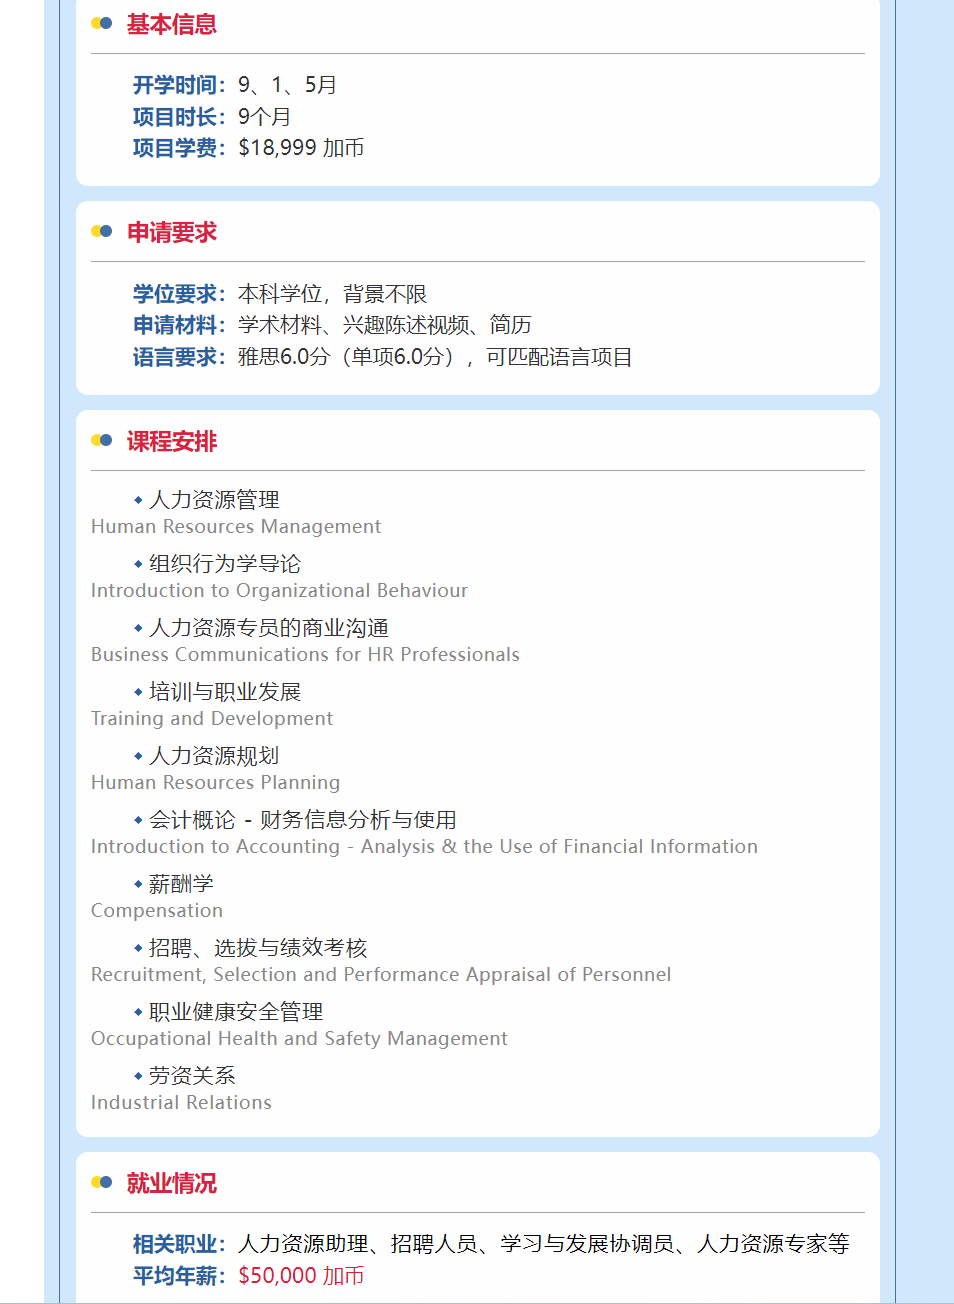Click the dot icon beside 申请要求
This screenshot has width=954, height=1304.
tap(102, 232)
